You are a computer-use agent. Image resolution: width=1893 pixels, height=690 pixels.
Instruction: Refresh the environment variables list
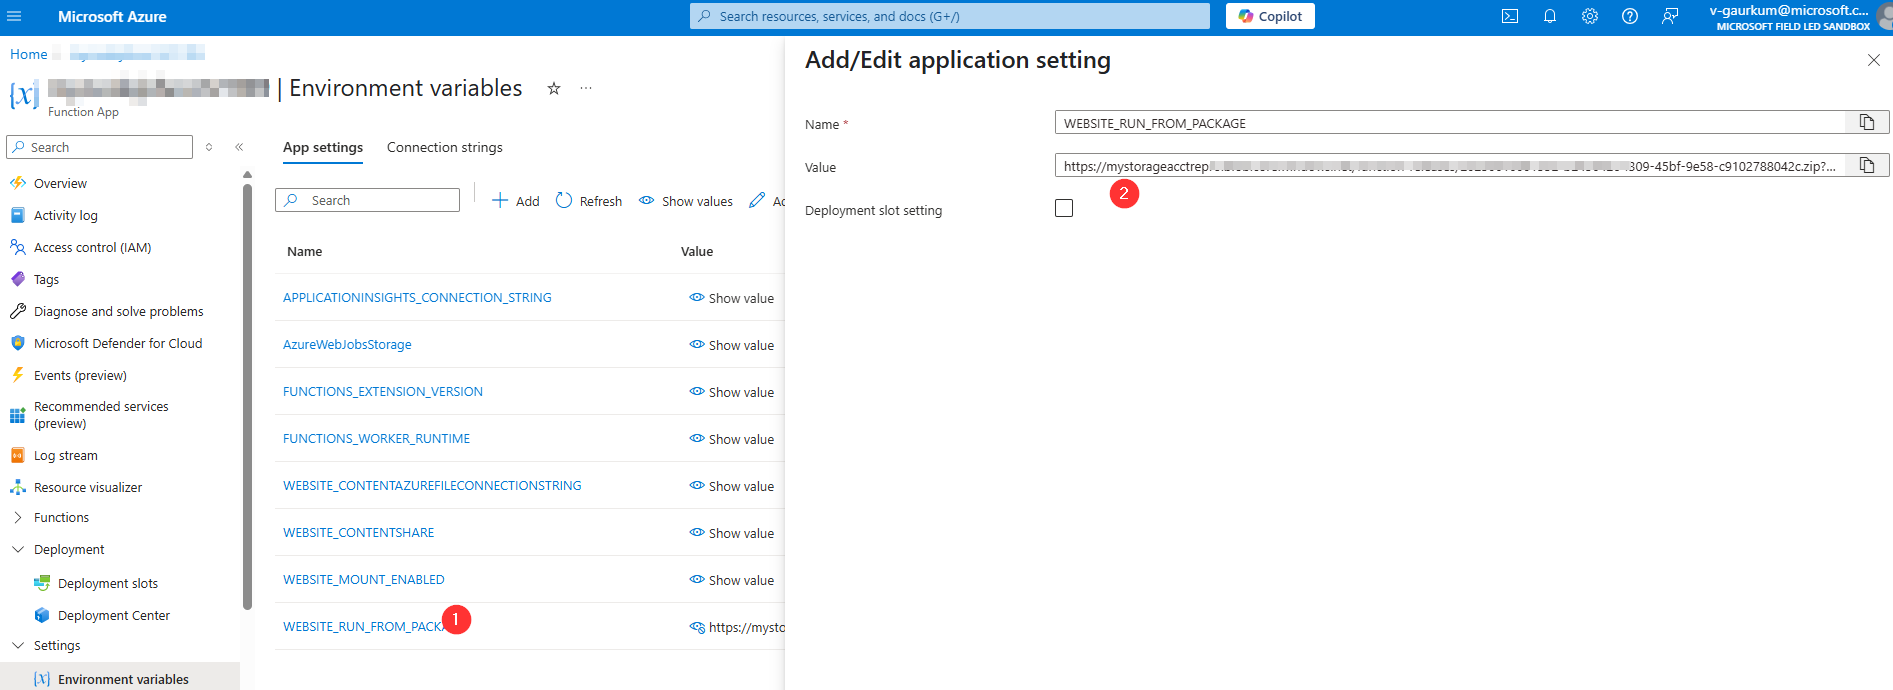(x=589, y=201)
